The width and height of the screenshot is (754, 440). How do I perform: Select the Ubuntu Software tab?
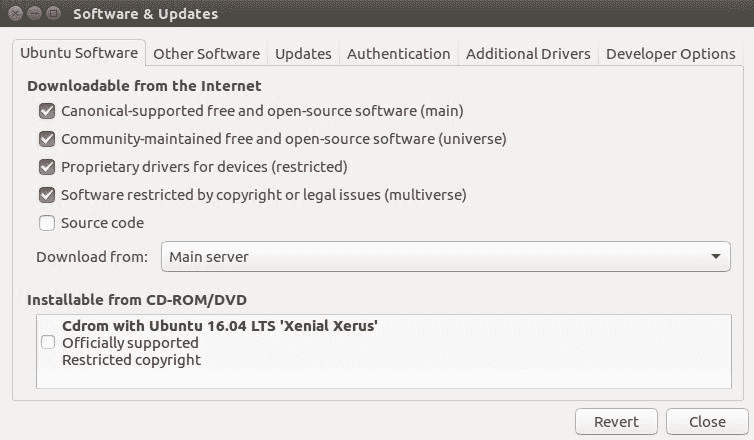coord(79,54)
